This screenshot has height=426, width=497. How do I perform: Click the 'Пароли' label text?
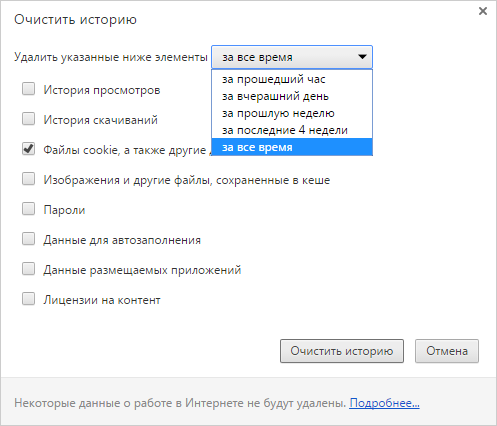coord(64,210)
